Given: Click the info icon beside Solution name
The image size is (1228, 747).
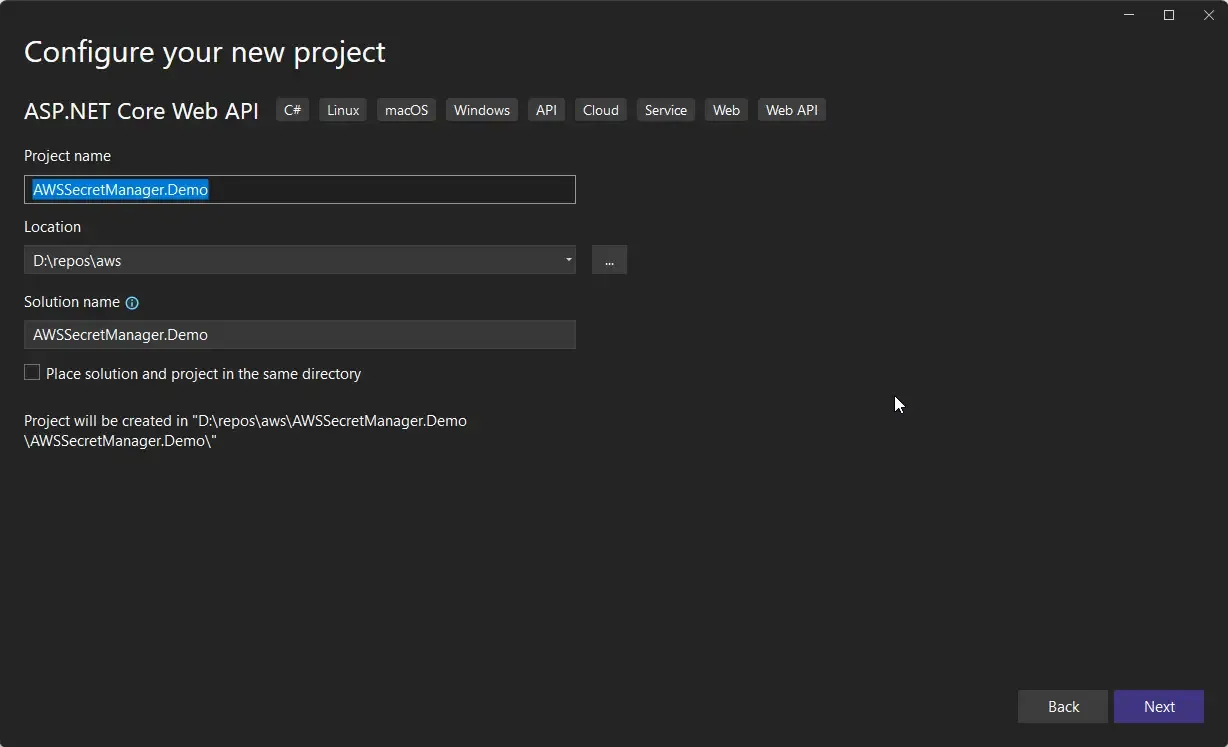Looking at the screenshot, I should [x=132, y=302].
